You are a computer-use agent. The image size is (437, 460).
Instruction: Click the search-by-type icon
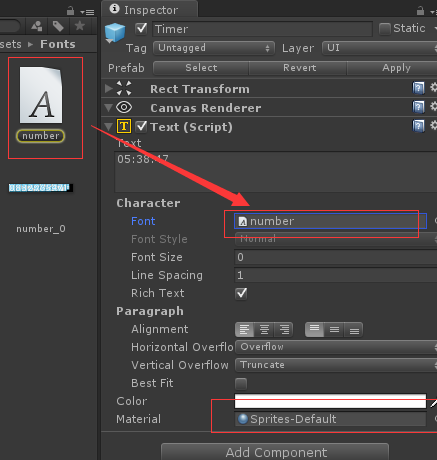[37, 26]
